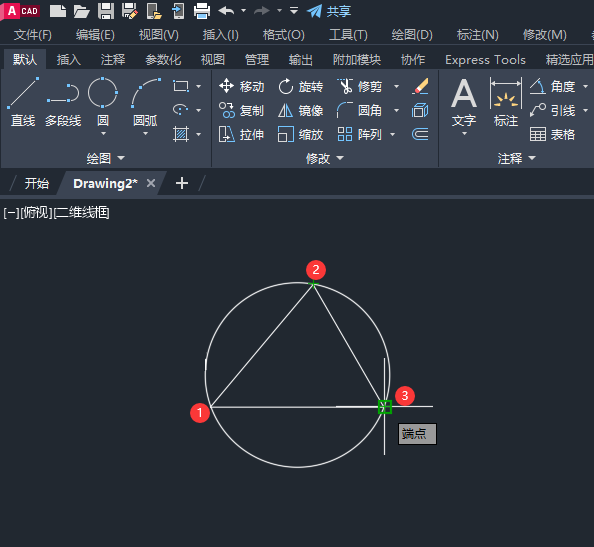Open the Trim (修剪) dropdown arrow
This screenshot has height=547, width=594.
point(396,86)
